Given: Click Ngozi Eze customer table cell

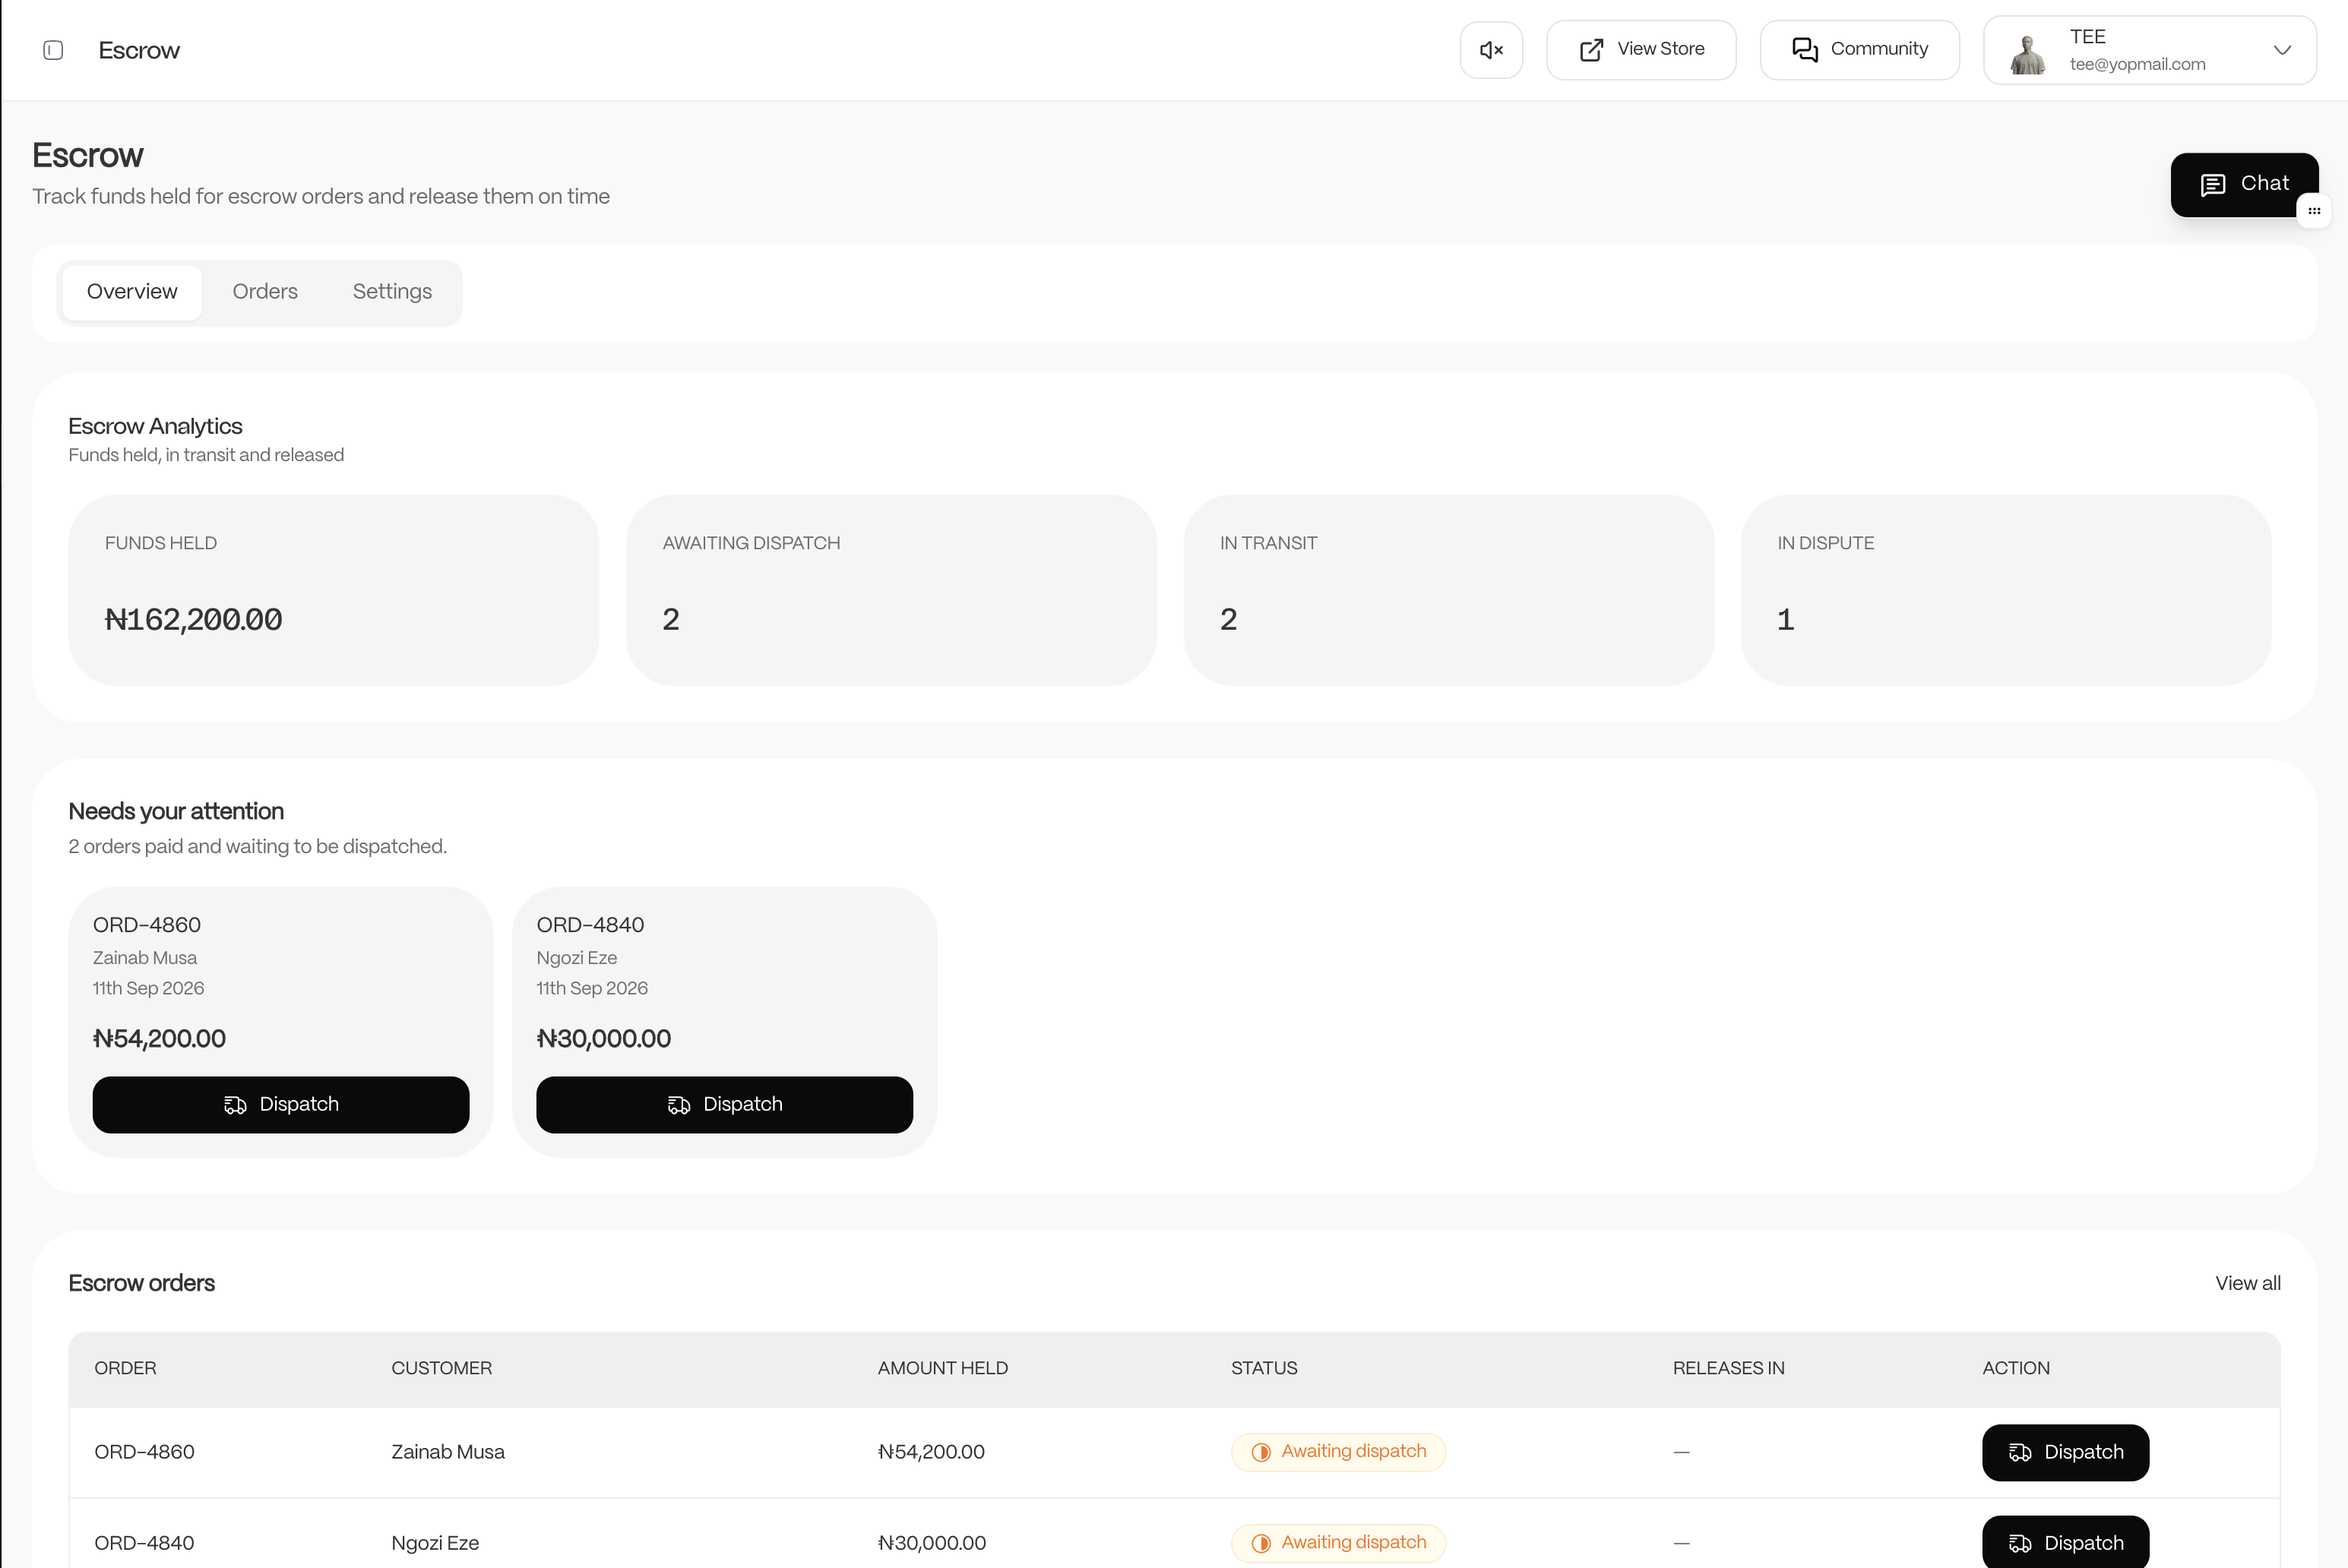Looking at the screenshot, I should point(435,1543).
